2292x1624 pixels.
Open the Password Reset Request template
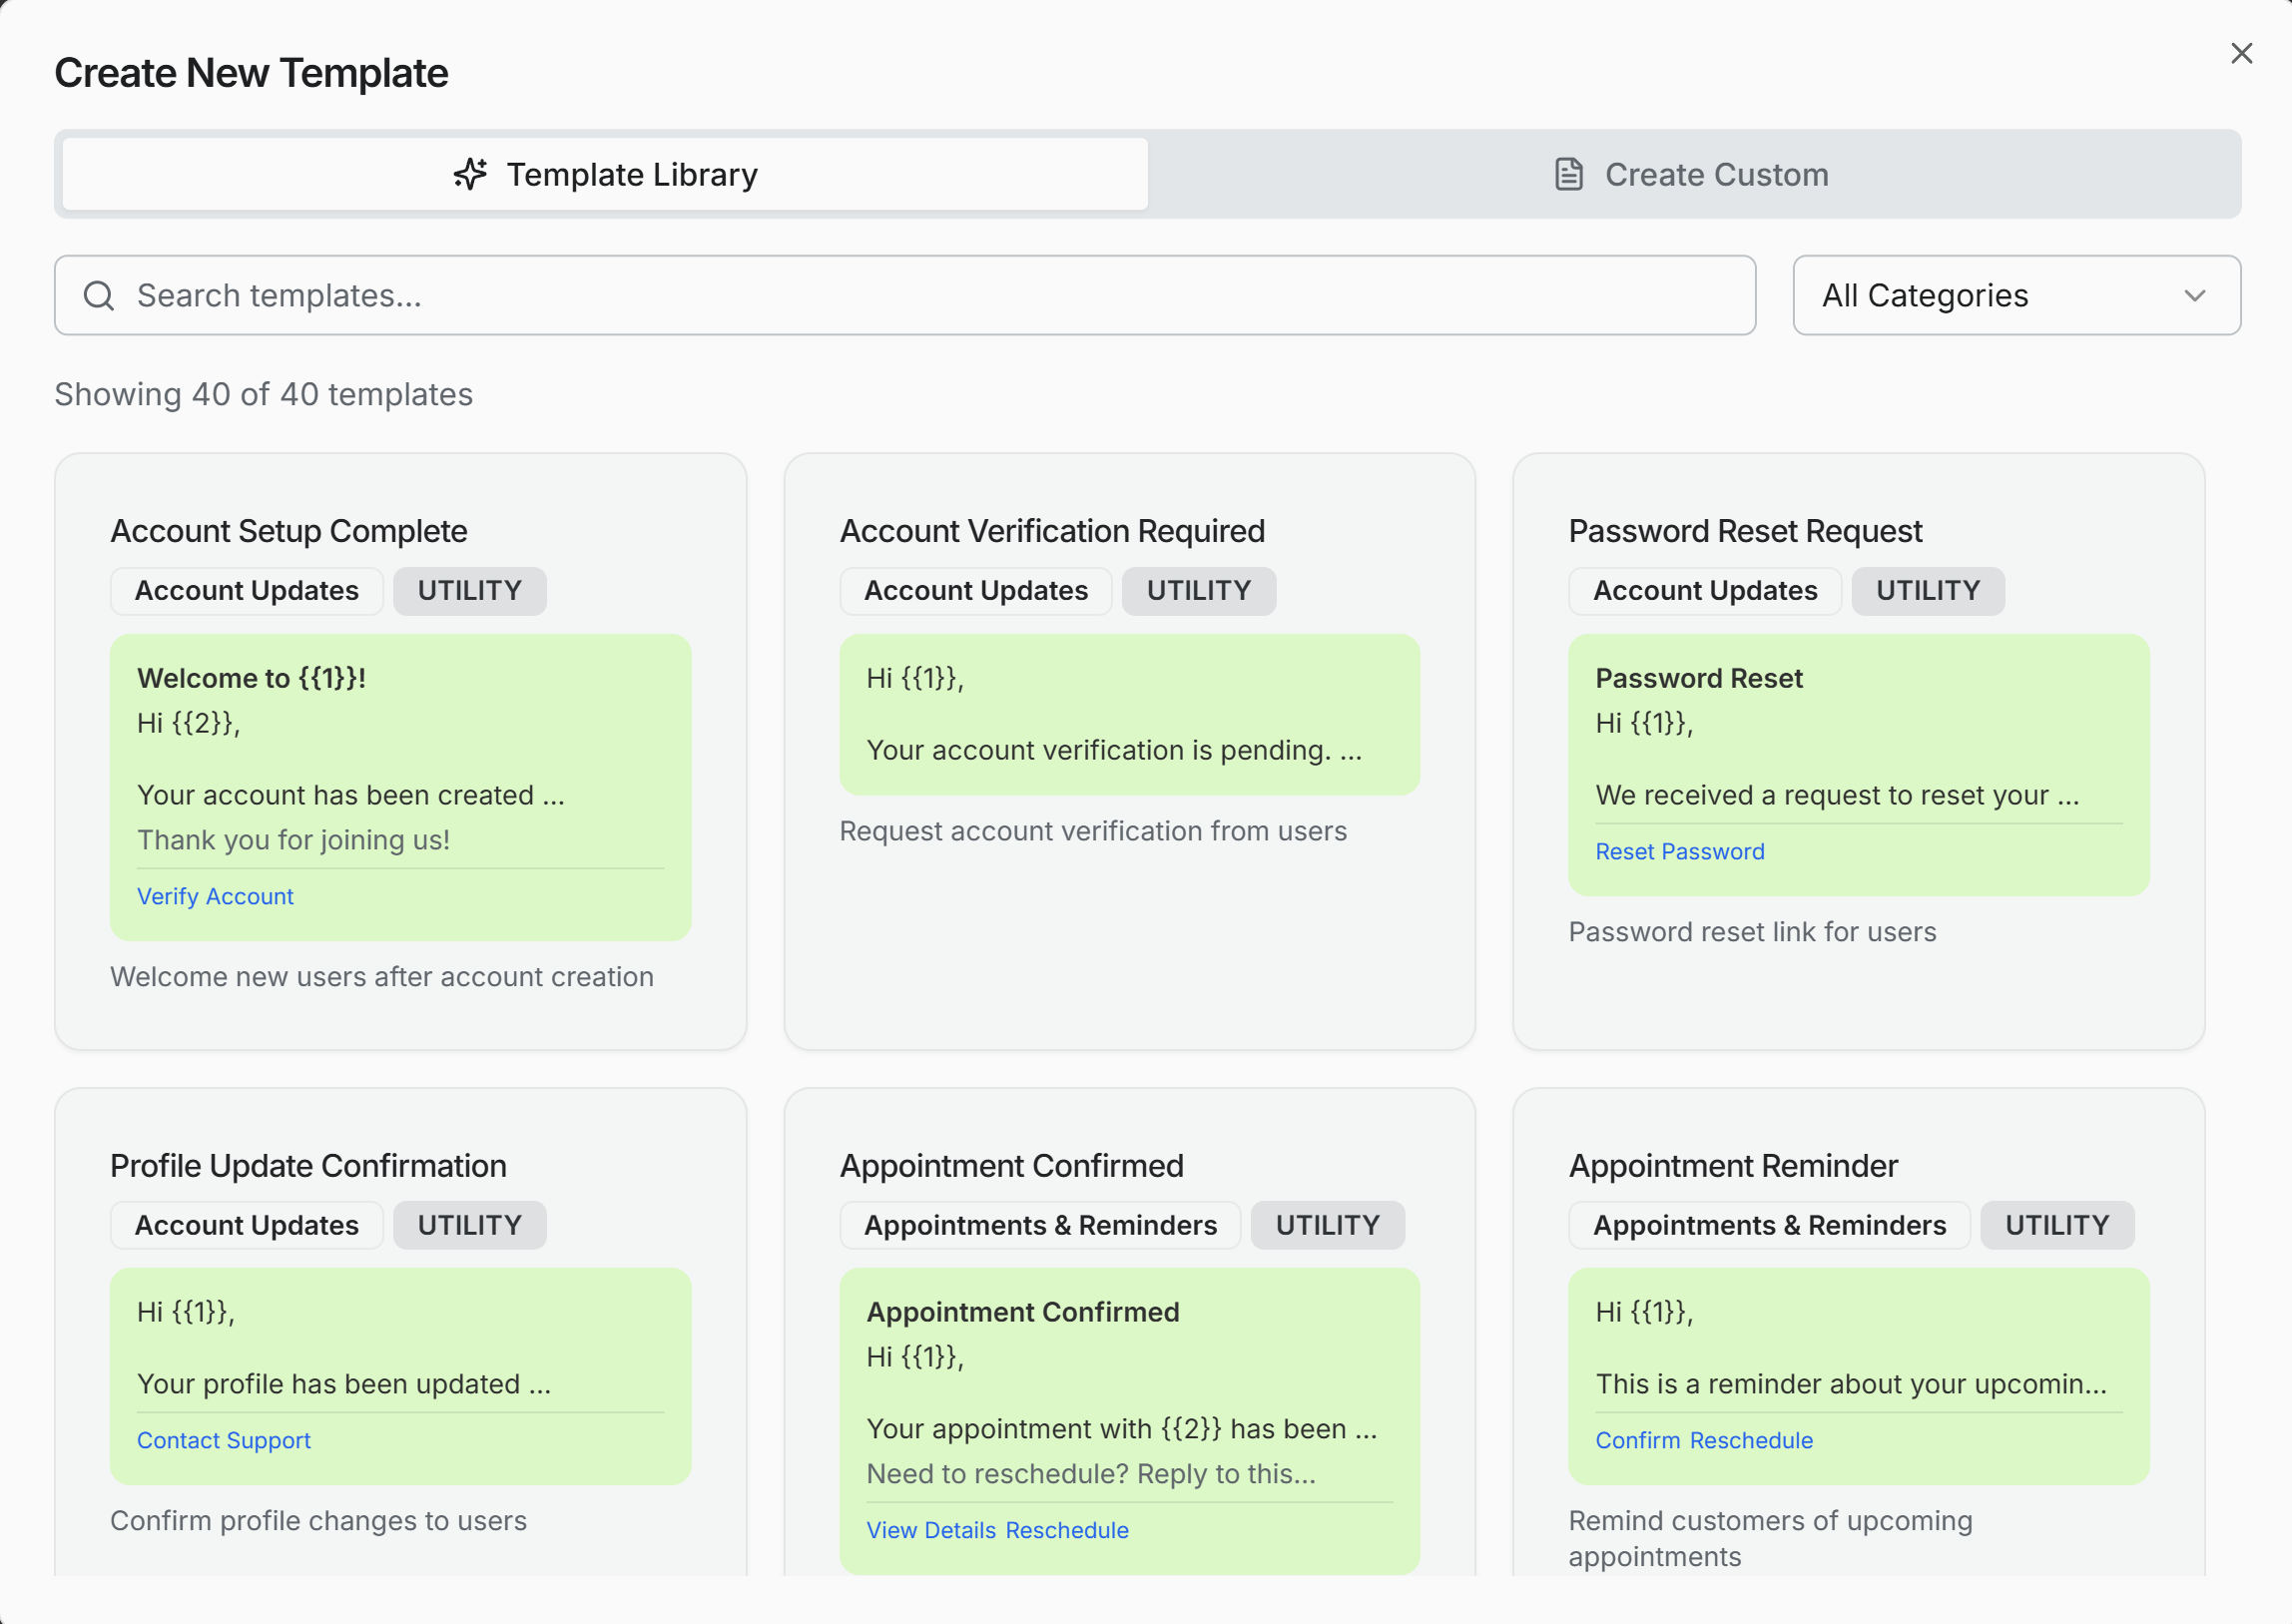click(1744, 531)
